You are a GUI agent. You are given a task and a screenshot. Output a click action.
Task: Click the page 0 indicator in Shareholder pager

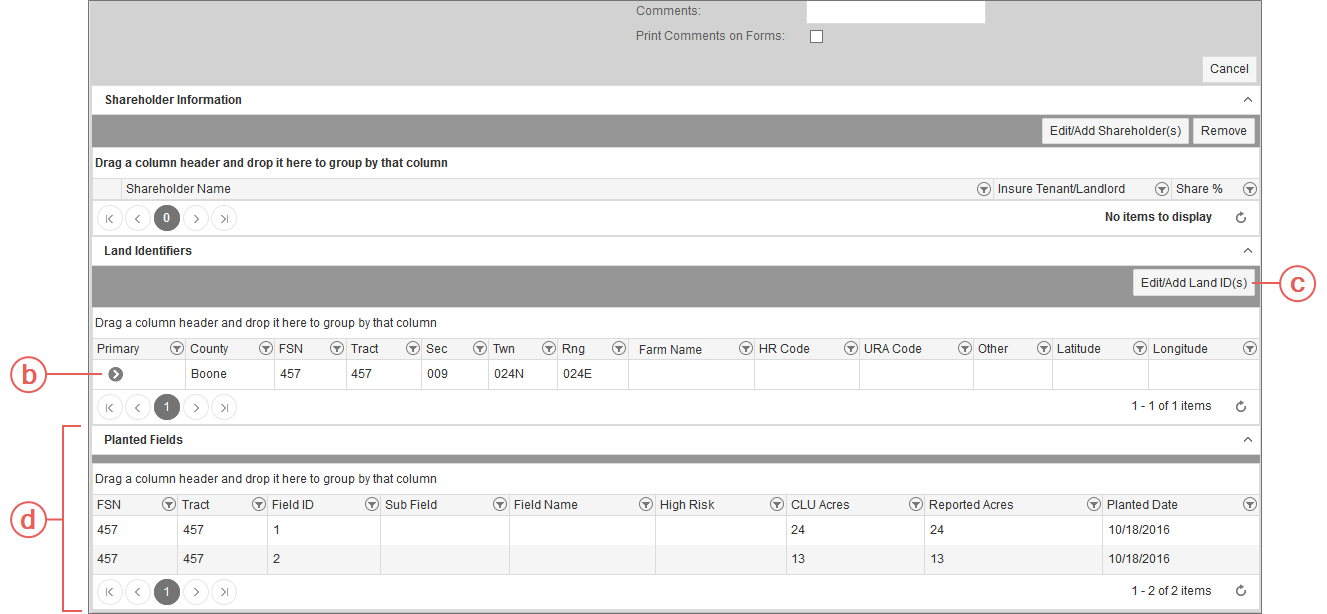coord(167,218)
